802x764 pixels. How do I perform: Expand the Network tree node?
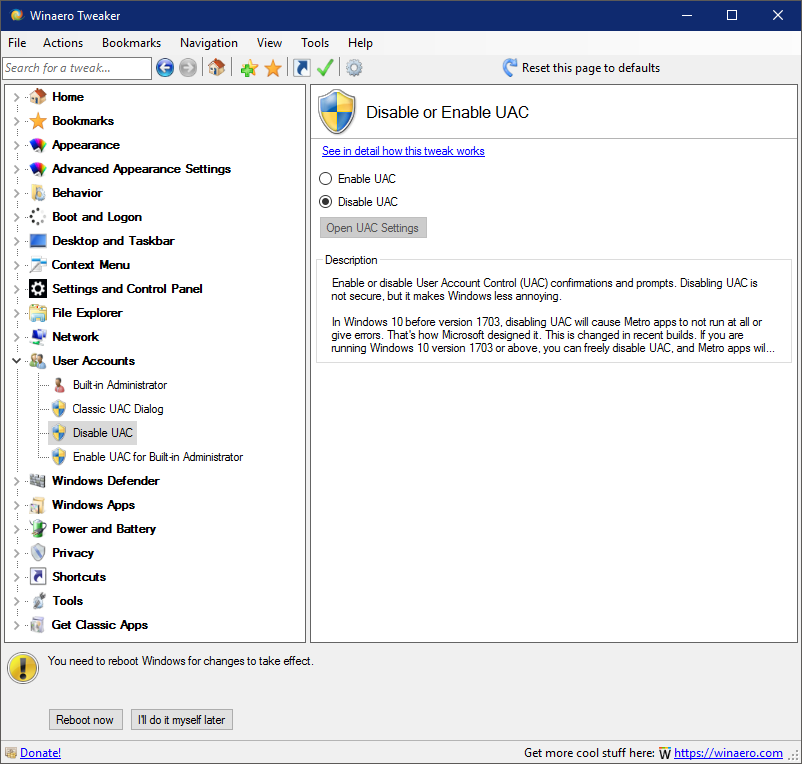pyautogui.click(x=16, y=338)
